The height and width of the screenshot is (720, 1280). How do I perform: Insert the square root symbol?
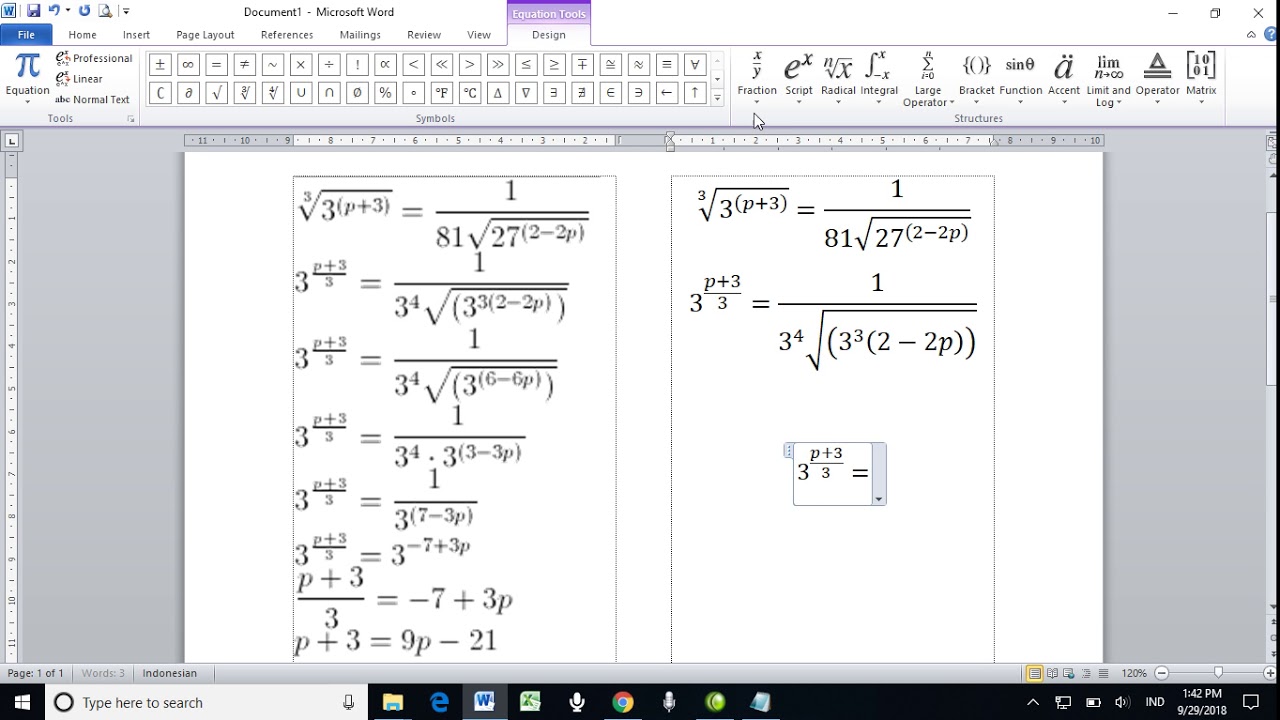[216, 93]
